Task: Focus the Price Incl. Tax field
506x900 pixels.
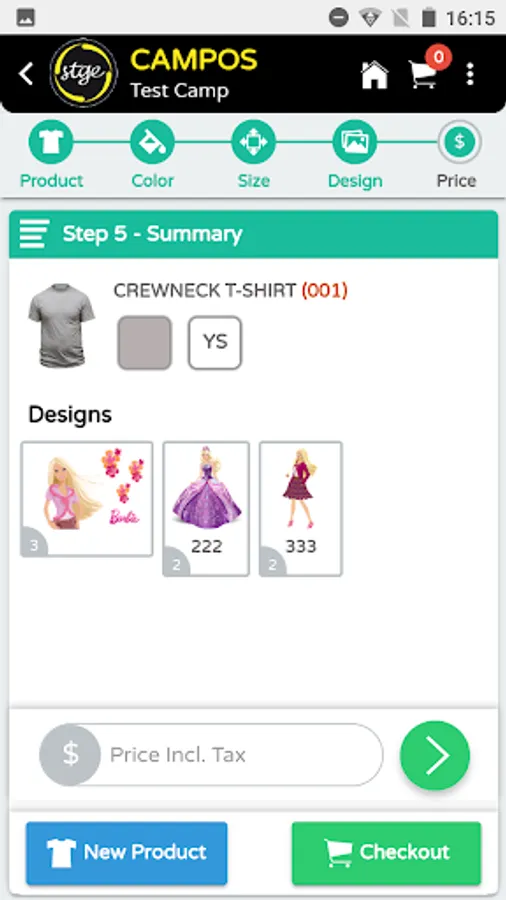Action: pos(211,754)
